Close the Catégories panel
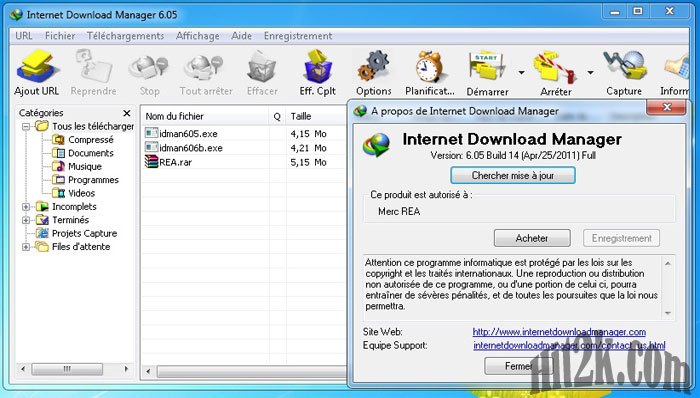This screenshot has width=700, height=398. click(x=127, y=113)
